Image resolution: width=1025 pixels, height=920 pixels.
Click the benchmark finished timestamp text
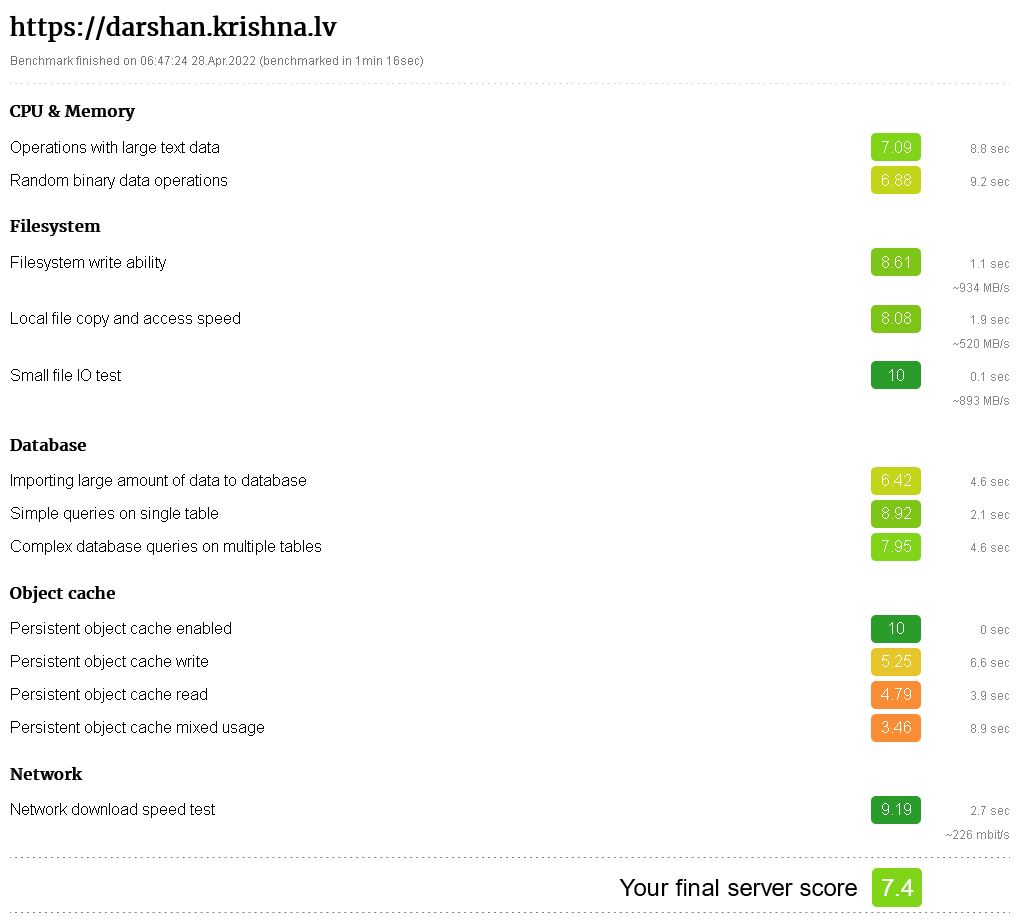(x=216, y=61)
